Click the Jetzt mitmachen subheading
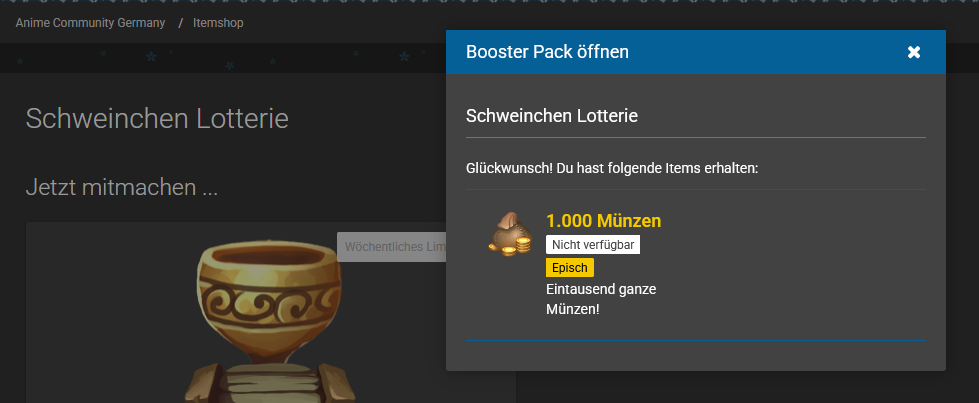Viewport: 979px width, 403px height. click(122, 187)
